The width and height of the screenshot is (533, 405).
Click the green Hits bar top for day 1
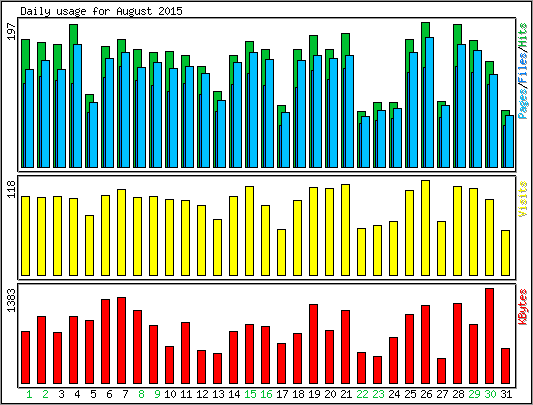click(25, 54)
